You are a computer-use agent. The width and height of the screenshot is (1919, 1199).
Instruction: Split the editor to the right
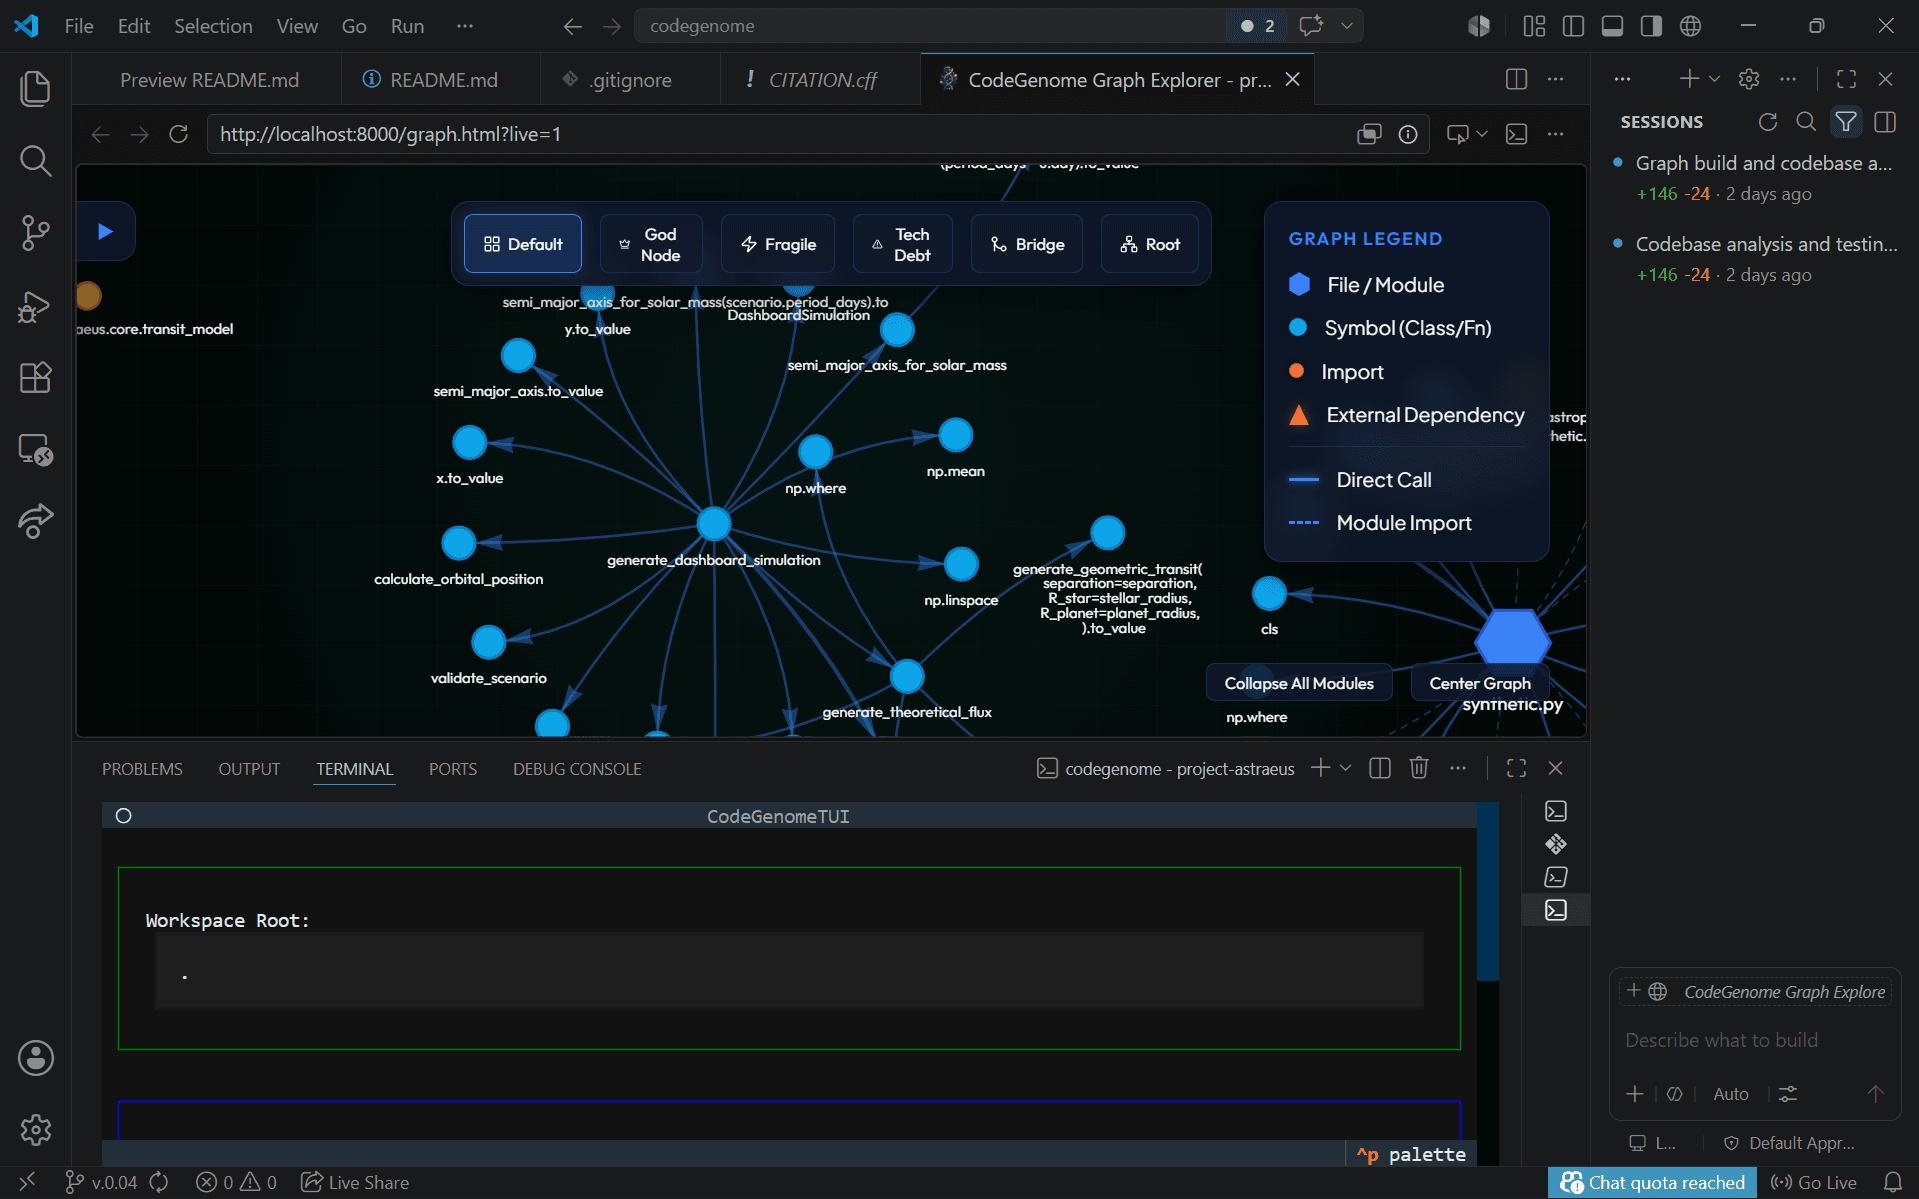click(1516, 79)
